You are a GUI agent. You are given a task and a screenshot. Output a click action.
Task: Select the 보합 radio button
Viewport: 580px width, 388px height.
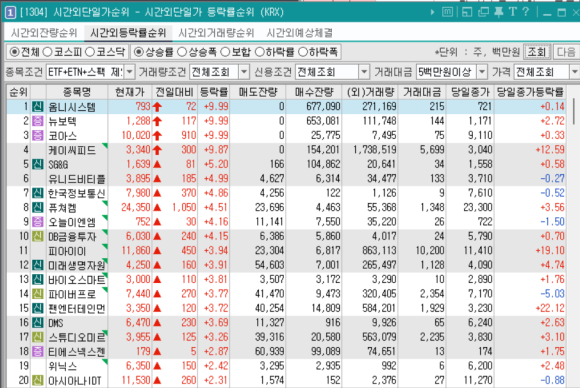tap(225, 52)
